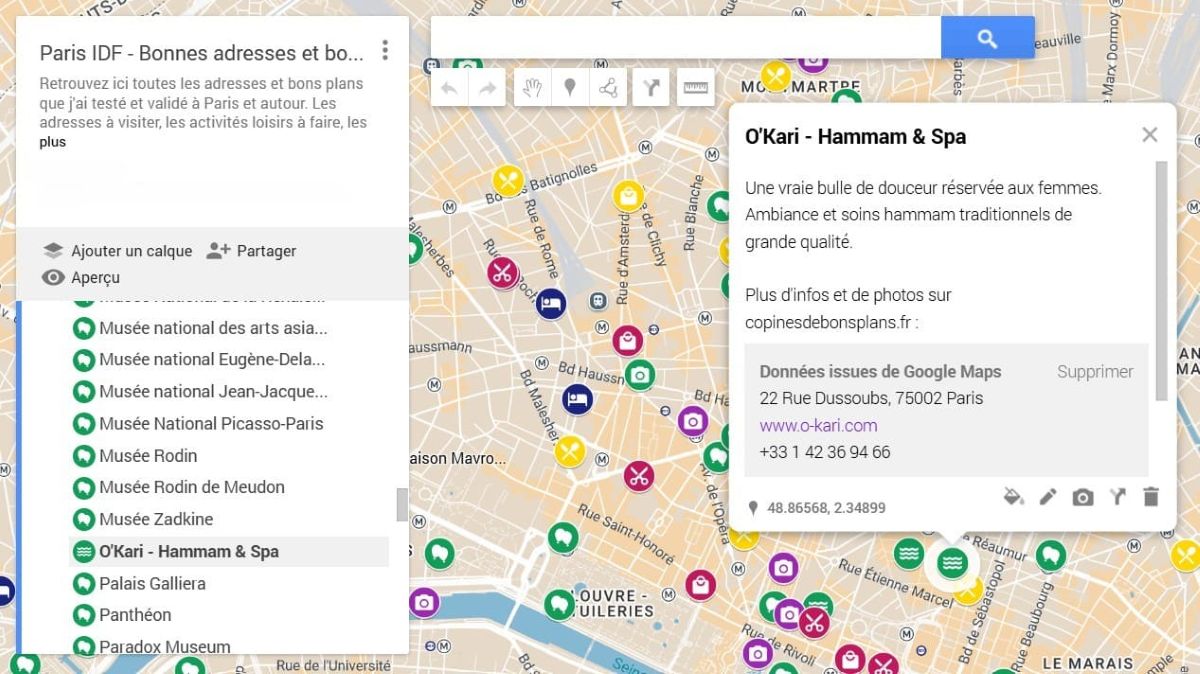This screenshot has width=1200, height=674.
Task: Click the coordinates '48.86568, 2.34899'
Action: pos(826,508)
